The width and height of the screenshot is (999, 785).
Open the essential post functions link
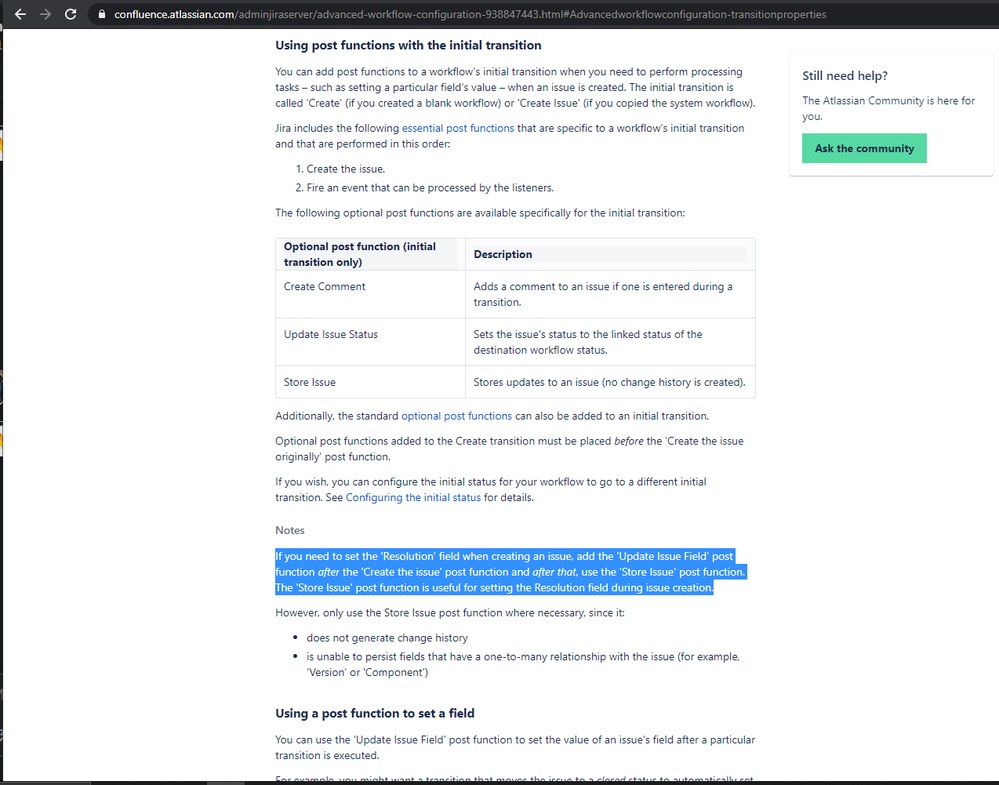[x=457, y=128]
